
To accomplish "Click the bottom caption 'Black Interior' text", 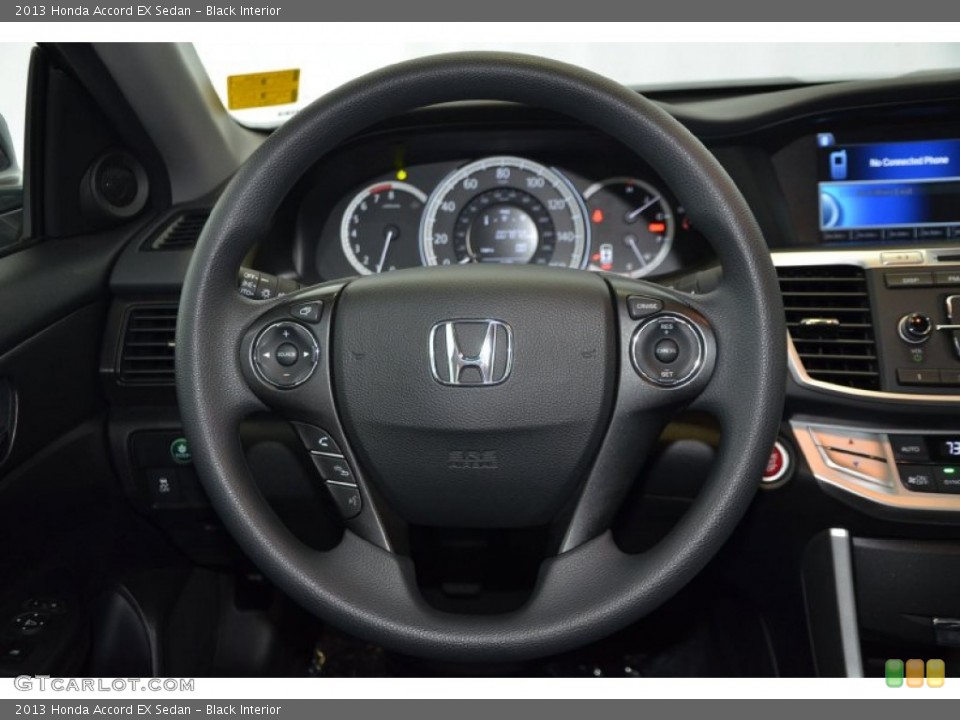I will pos(243,710).
